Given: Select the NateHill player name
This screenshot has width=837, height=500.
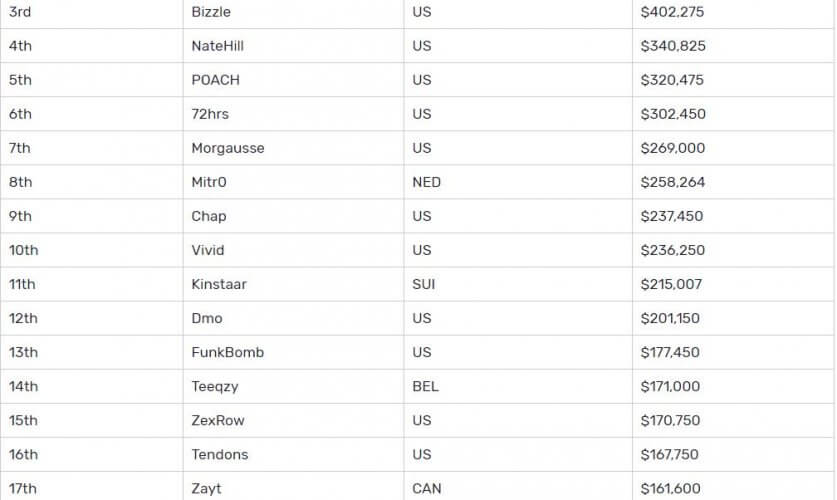Looking at the screenshot, I should click(x=217, y=46).
